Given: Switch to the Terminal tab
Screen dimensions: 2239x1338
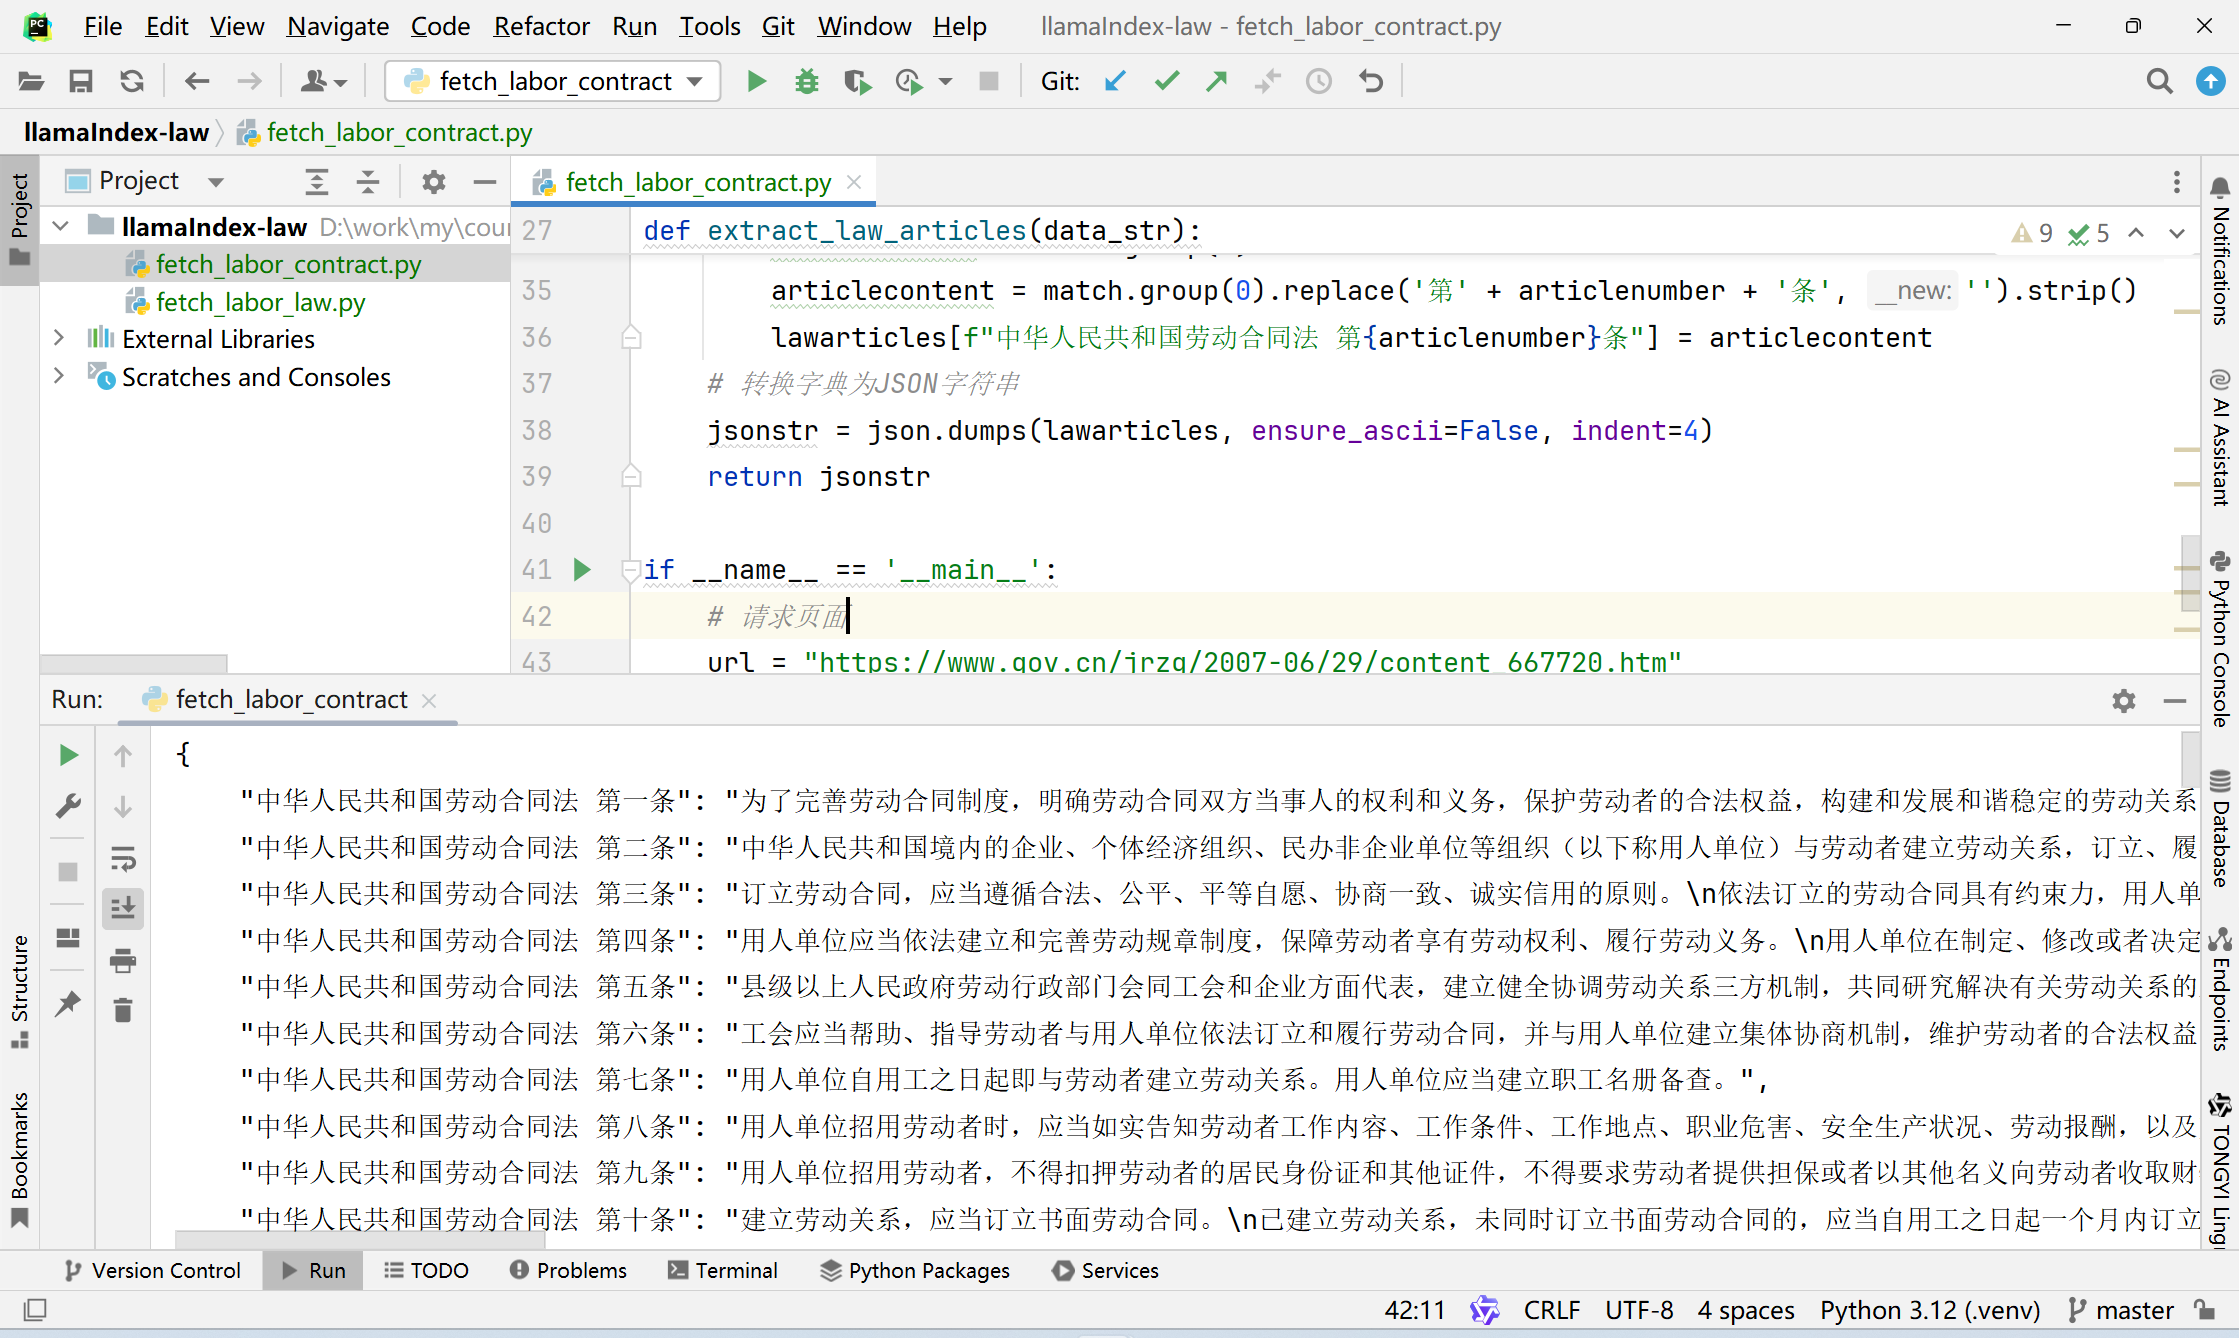Looking at the screenshot, I should (723, 1270).
